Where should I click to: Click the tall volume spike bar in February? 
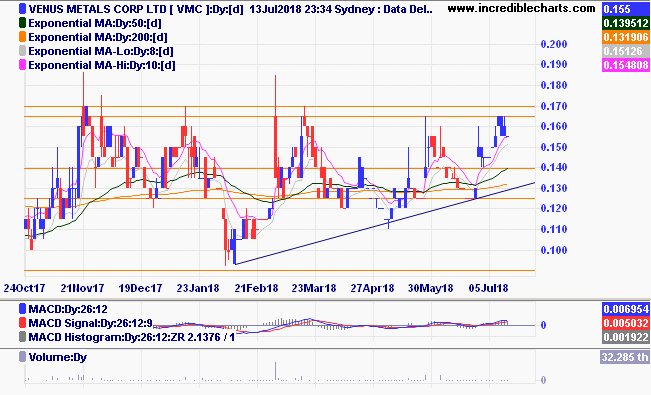[275, 371]
